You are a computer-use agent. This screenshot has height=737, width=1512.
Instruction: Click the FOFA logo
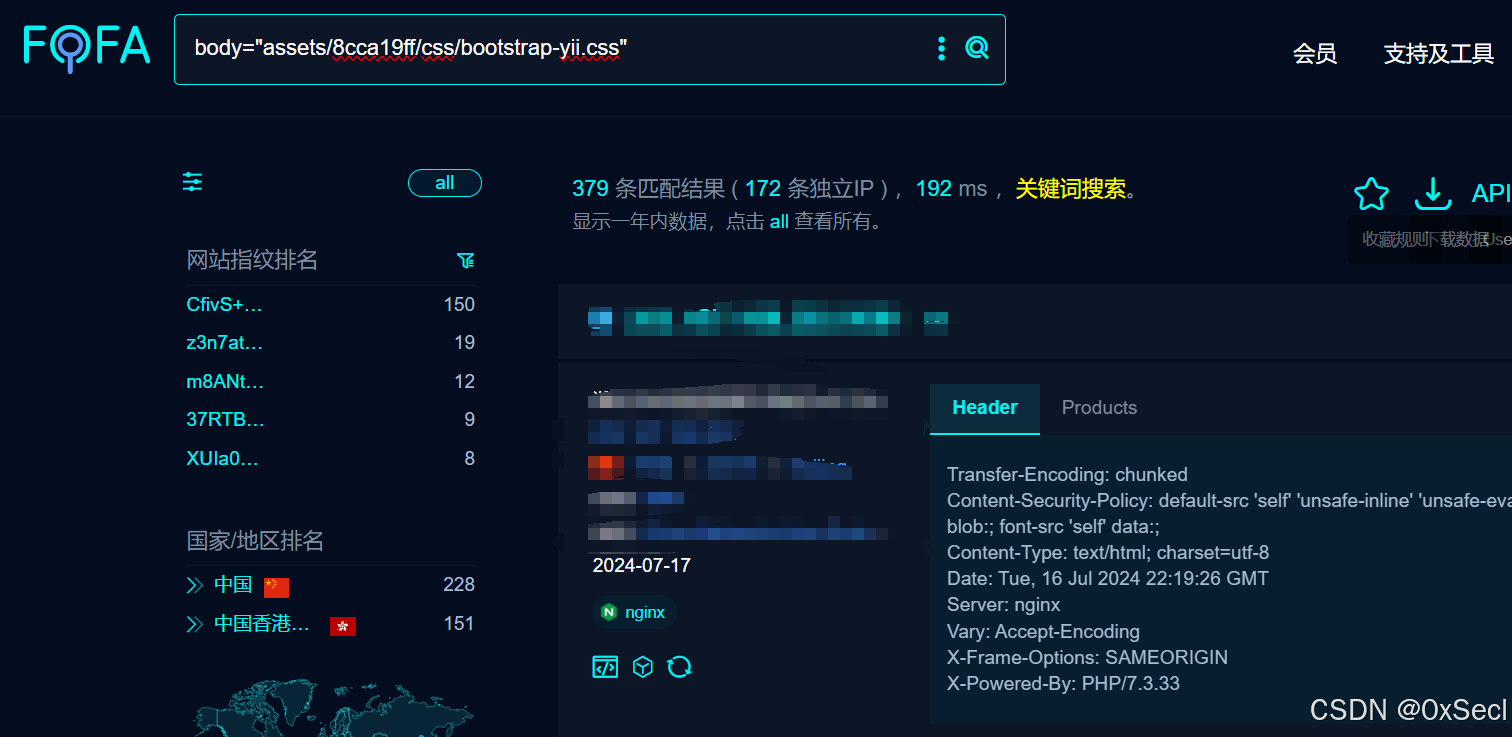87,47
